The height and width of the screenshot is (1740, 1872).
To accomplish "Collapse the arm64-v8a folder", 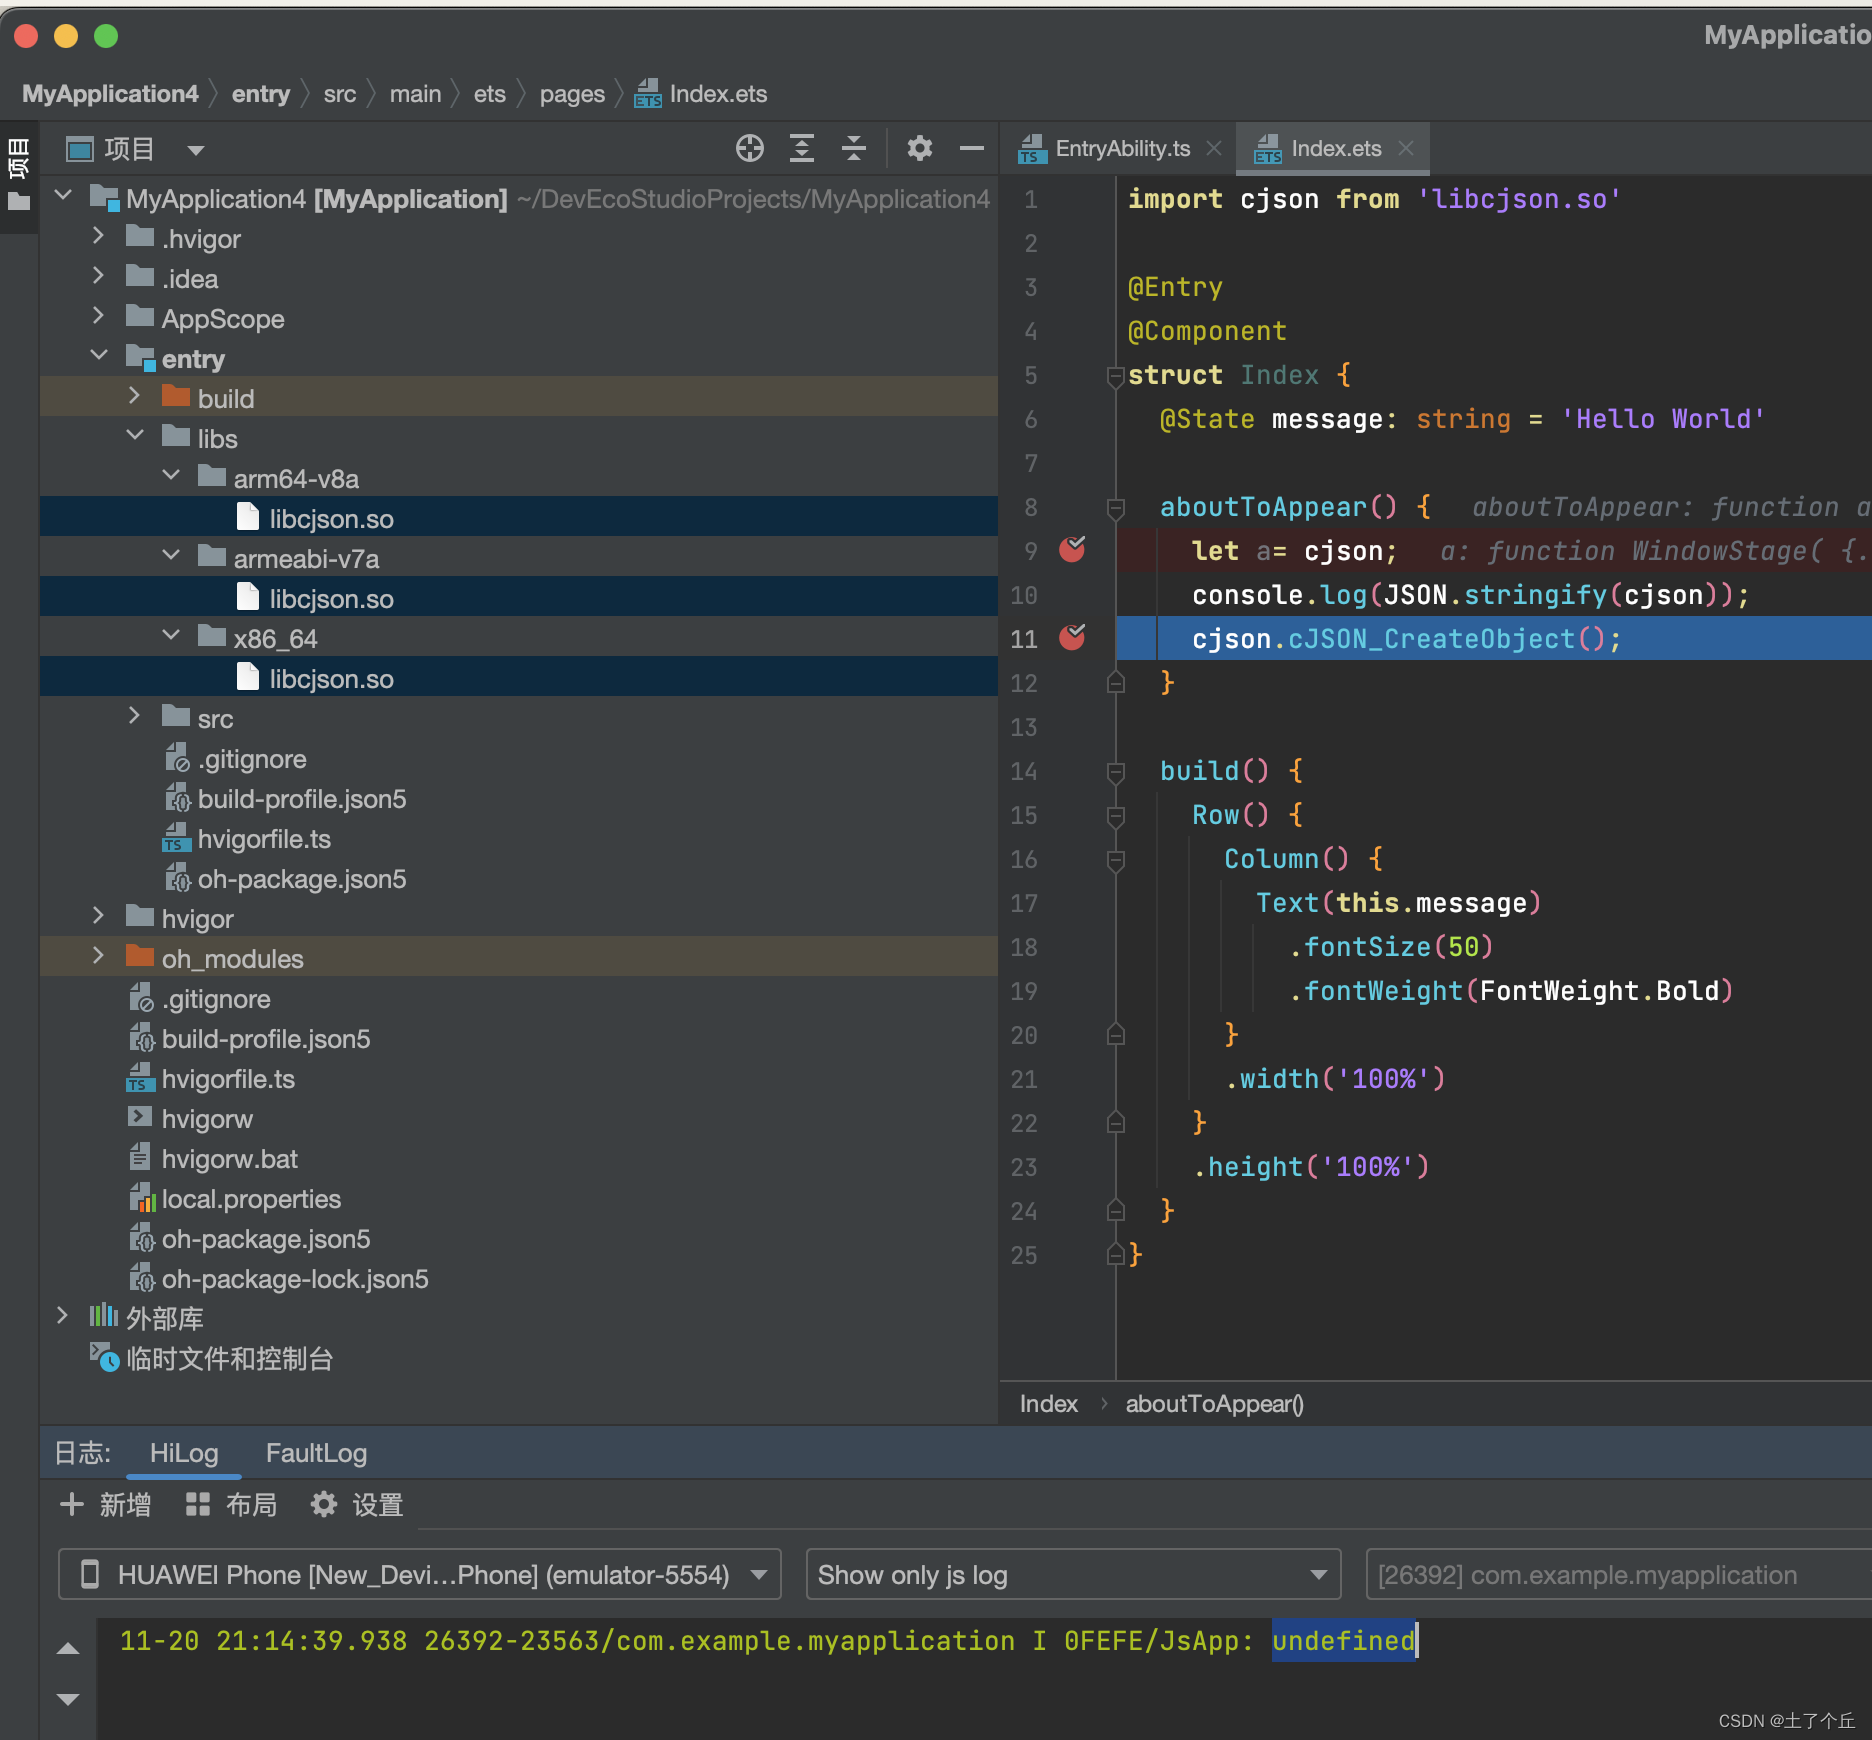I will pos(170,476).
